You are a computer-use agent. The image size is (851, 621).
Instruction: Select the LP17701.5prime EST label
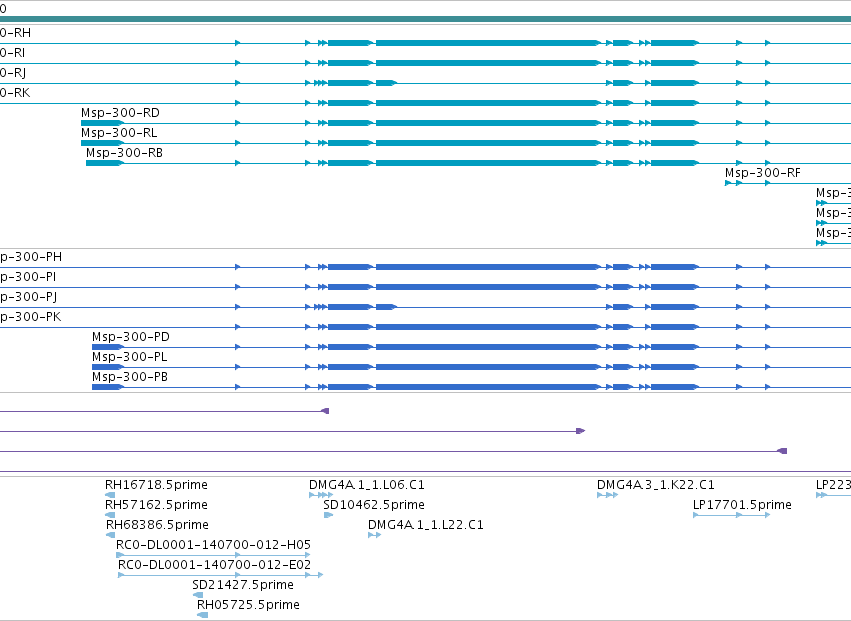[x=742, y=505]
